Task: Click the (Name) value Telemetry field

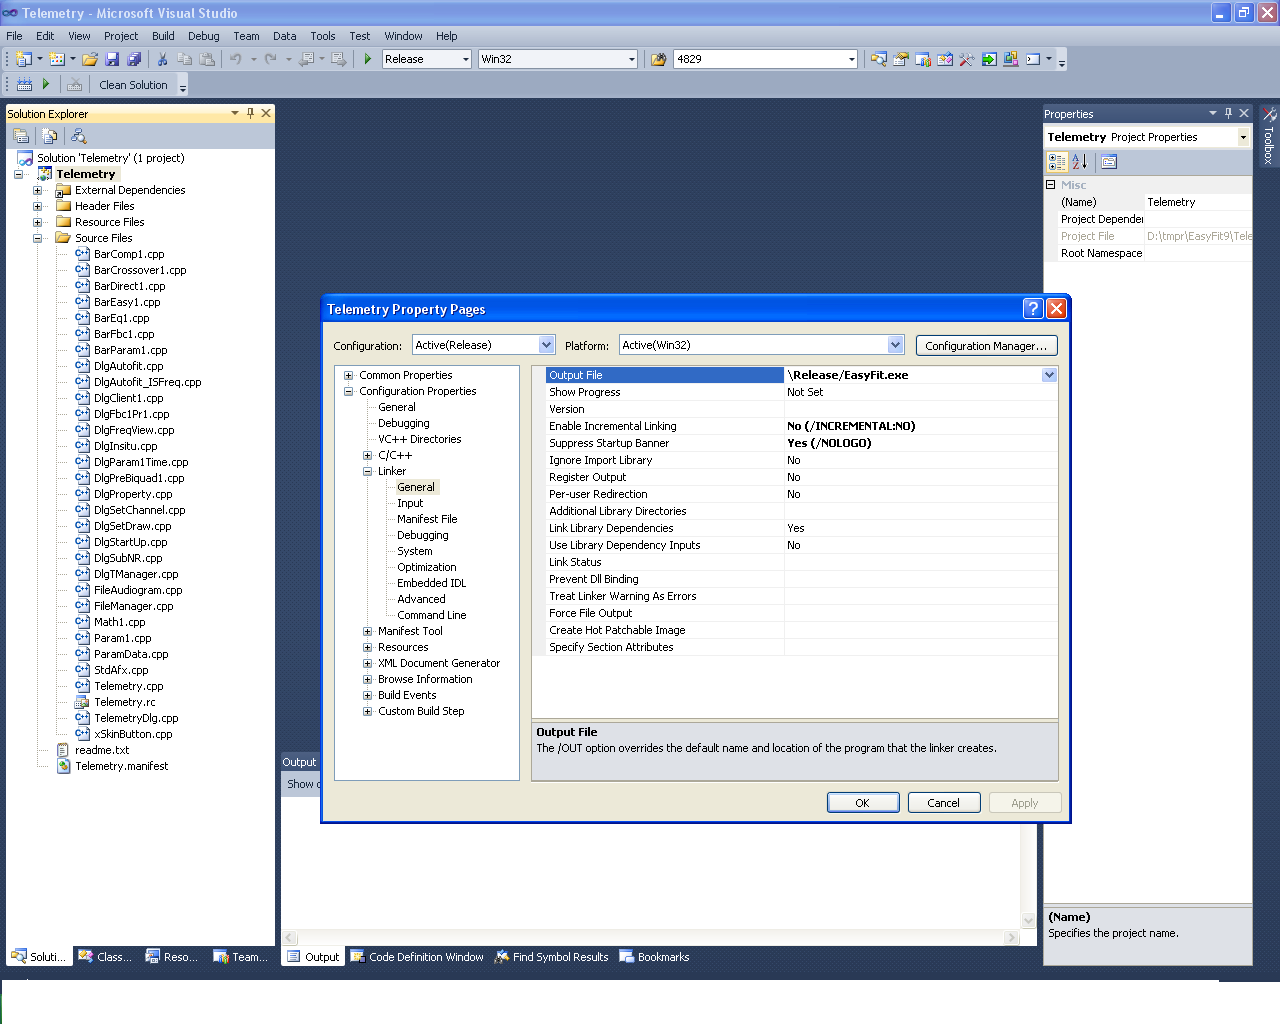Action: pyautogui.click(x=1198, y=202)
